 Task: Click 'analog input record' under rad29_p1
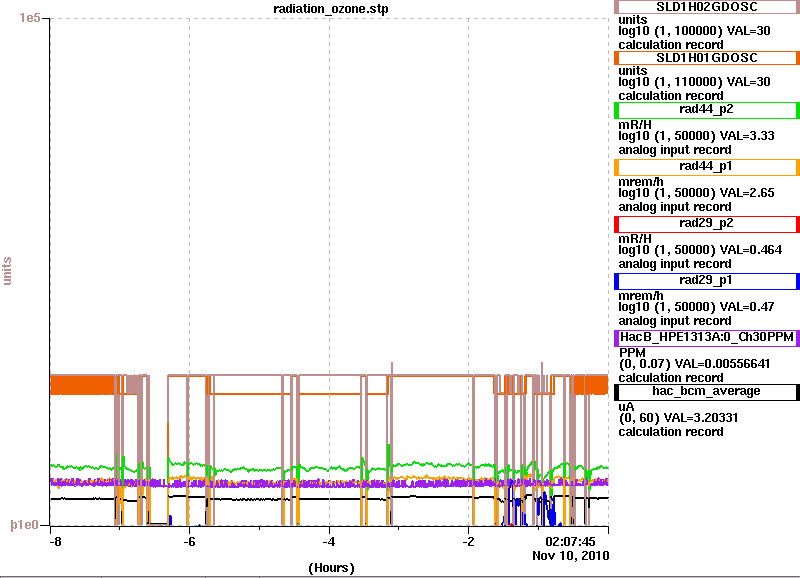675,321
